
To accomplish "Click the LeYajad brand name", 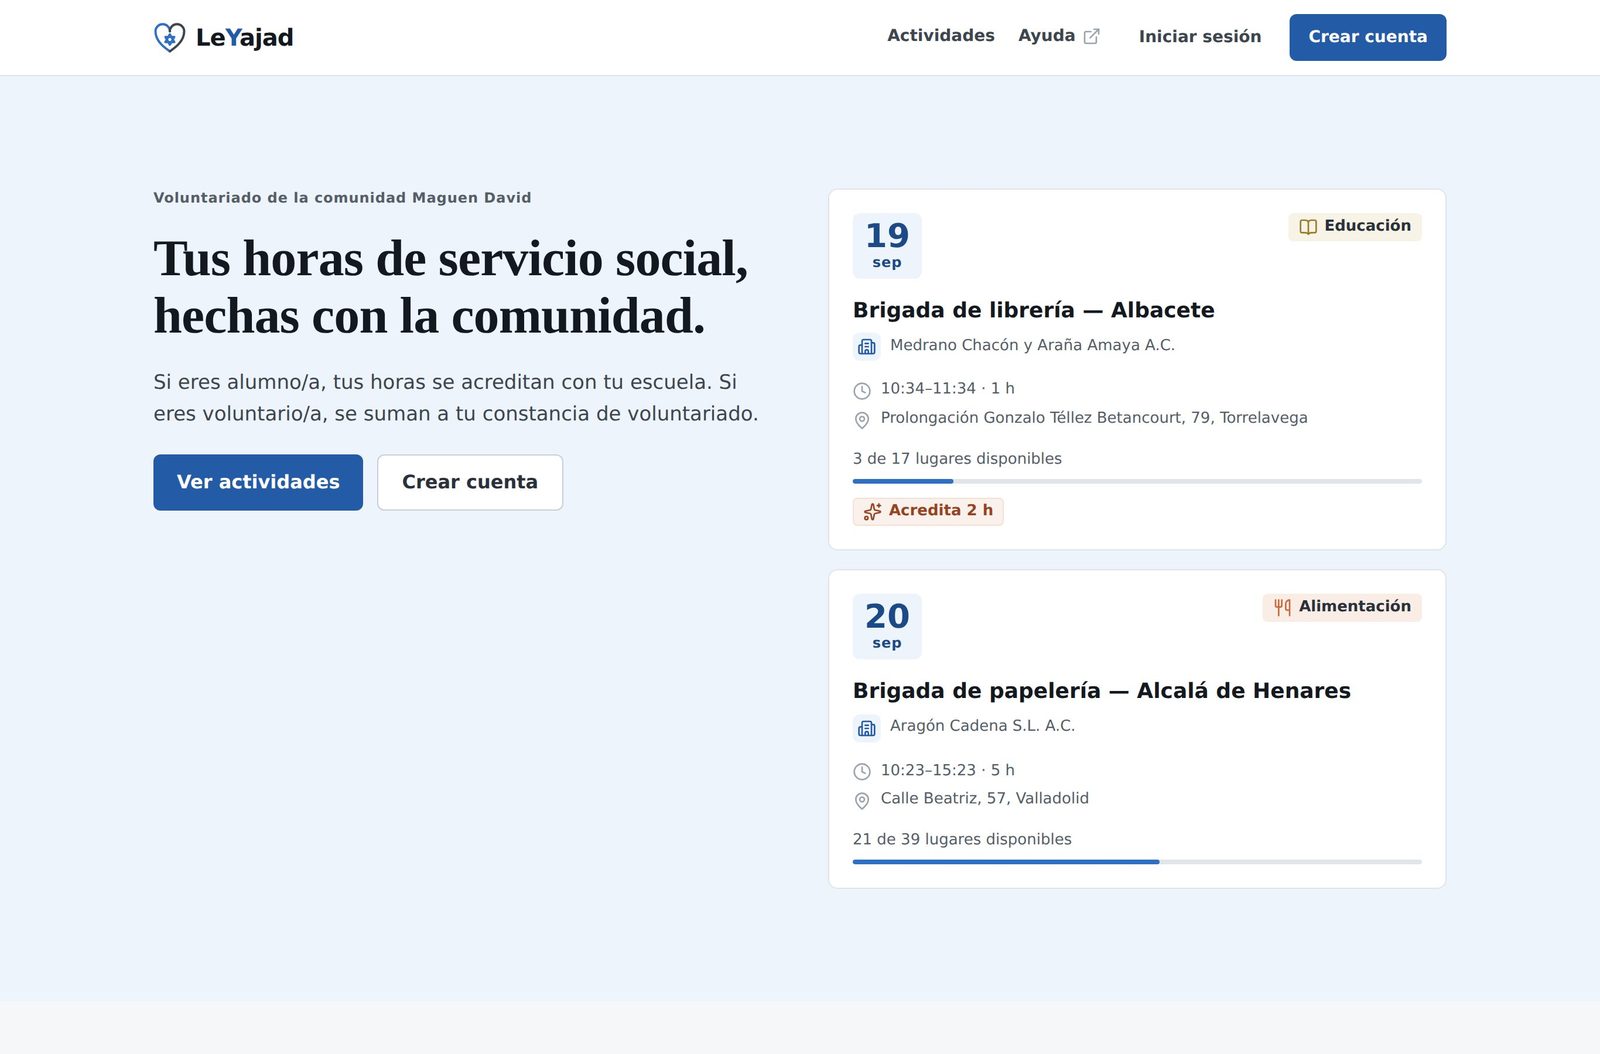I will click(244, 37).
